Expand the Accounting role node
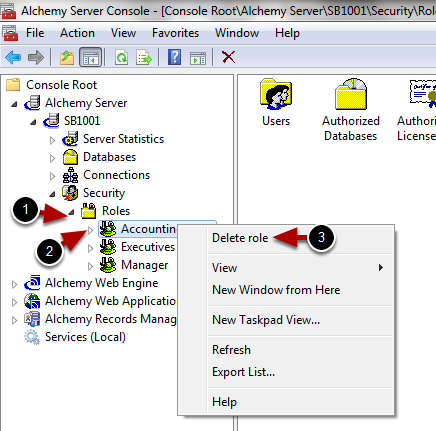 [90, 230]
